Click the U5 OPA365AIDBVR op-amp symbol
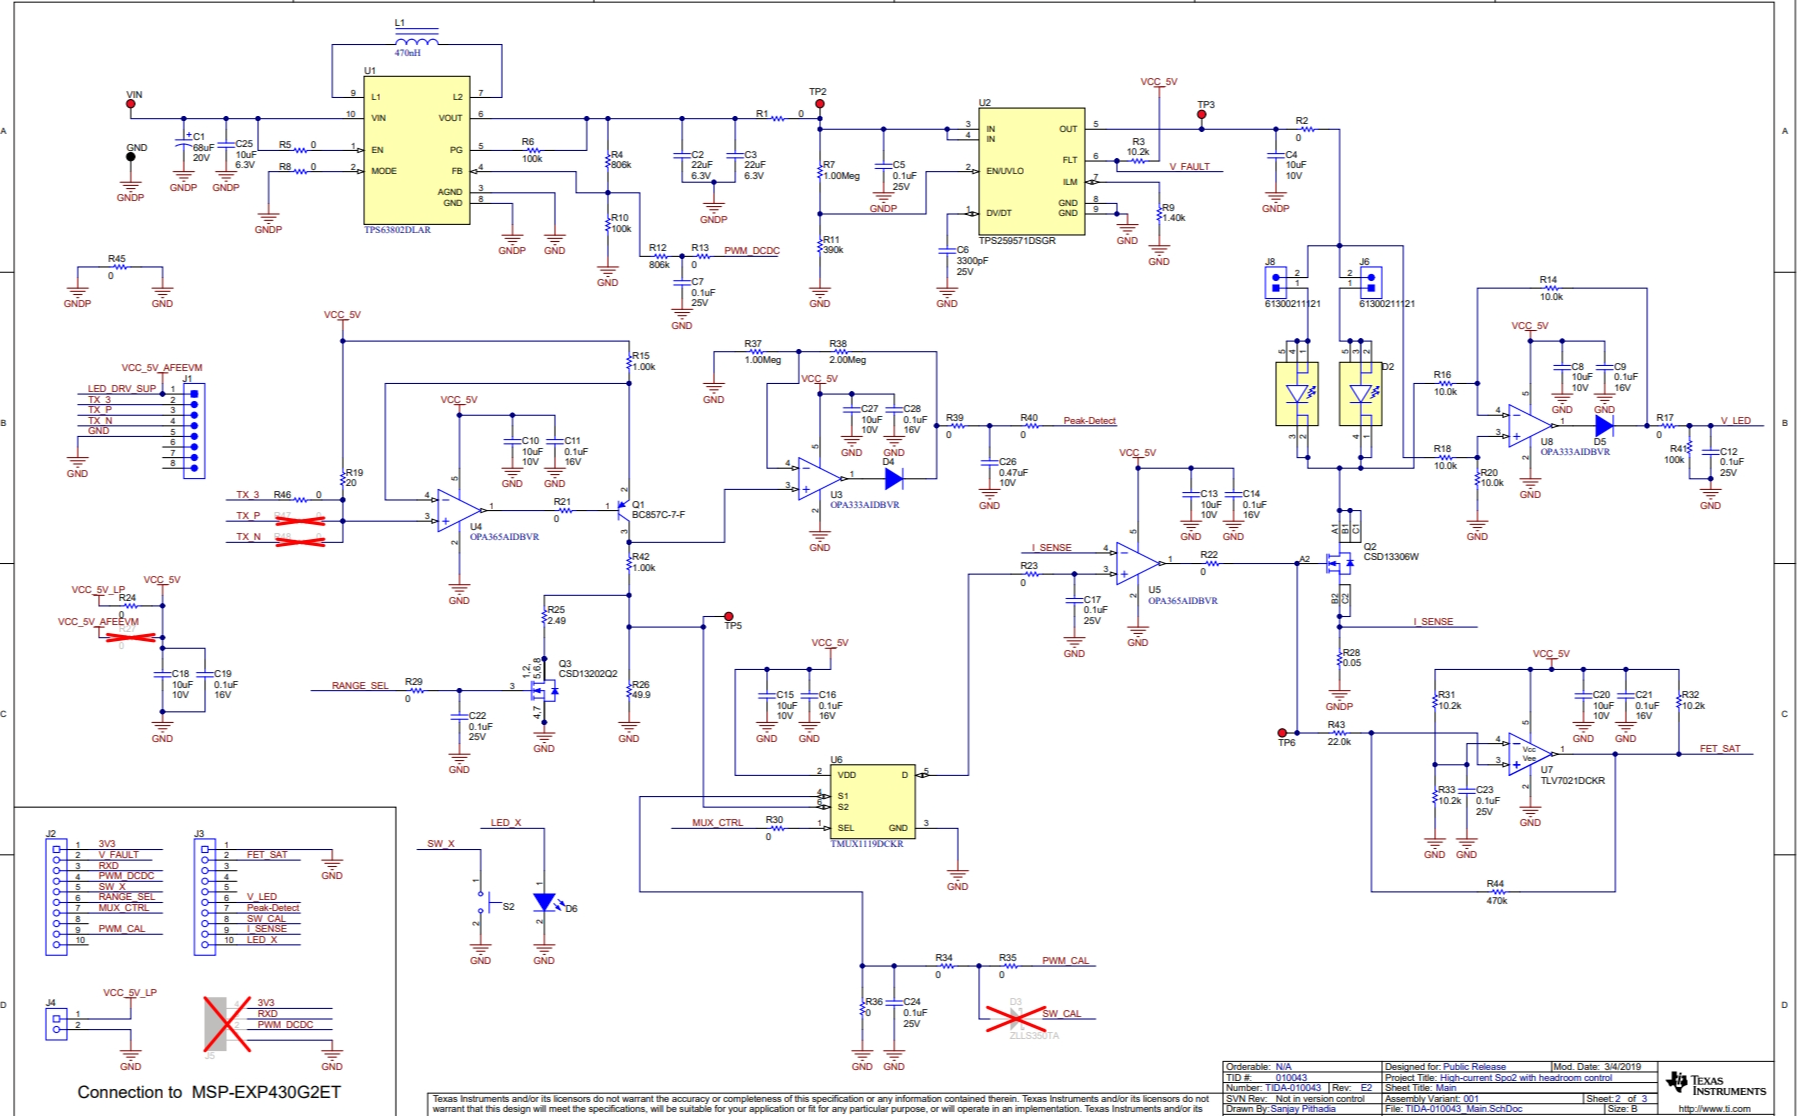1807x1116 pixels. click(1138, 564)
